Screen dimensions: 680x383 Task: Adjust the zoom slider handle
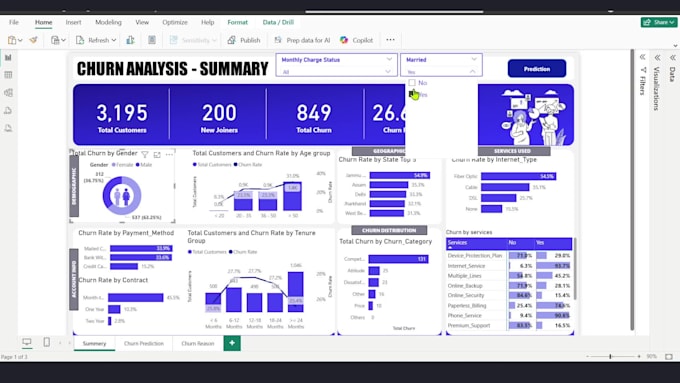(610, 356)
